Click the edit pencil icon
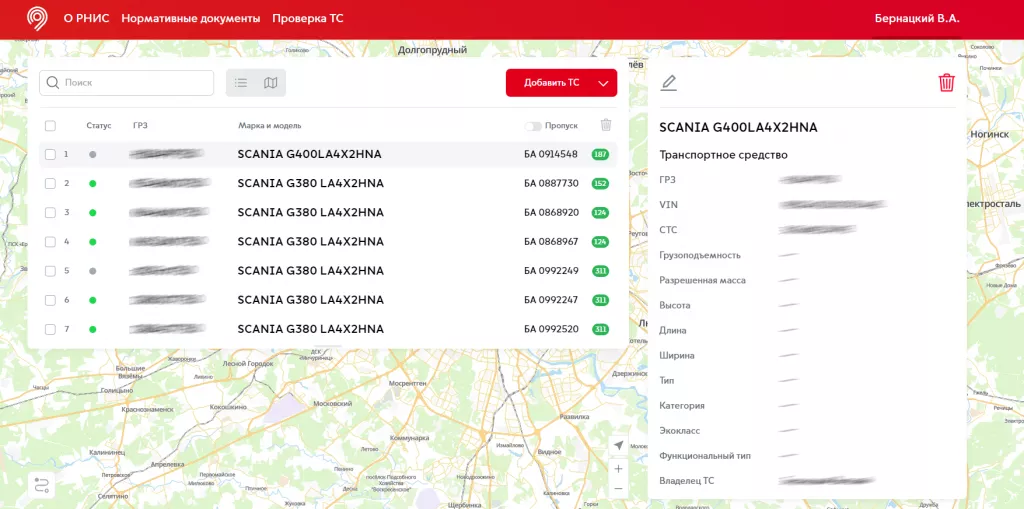The image size is (1024, 509). pyautogui.click(x=669, y=83)
